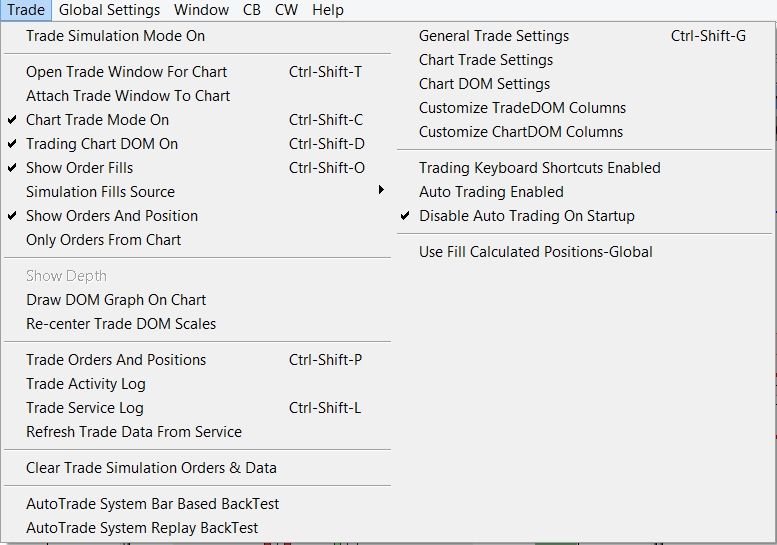Image resolution: width=777 pixels, height=545 pixels.
Task: Open Chart DOM Settings
Action: coord(484,84)
